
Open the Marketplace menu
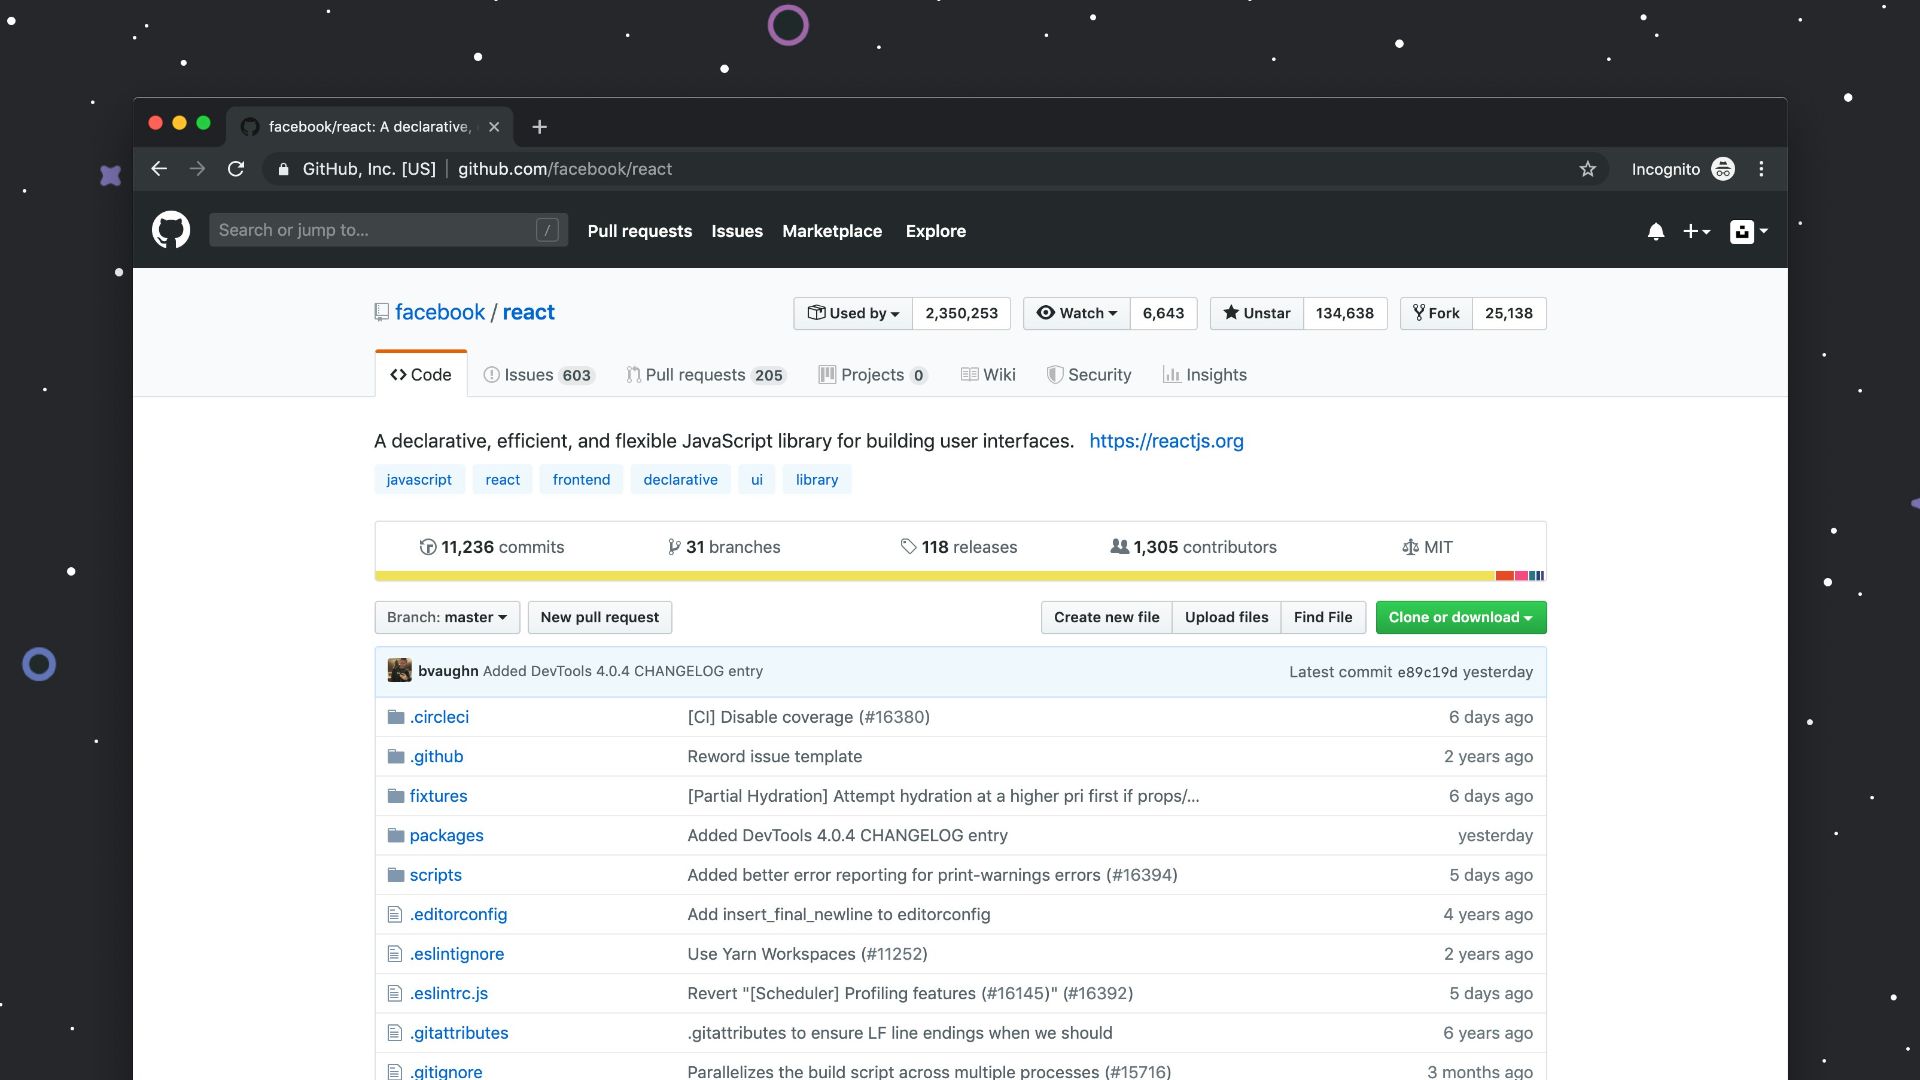832,231
